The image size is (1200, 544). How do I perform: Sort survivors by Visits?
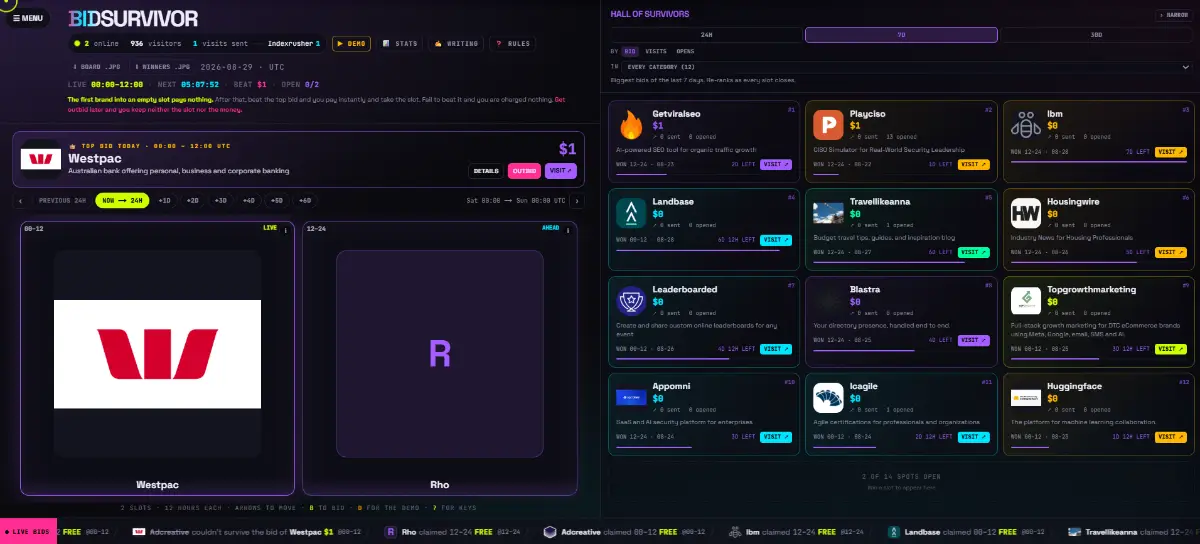point(656,50)
